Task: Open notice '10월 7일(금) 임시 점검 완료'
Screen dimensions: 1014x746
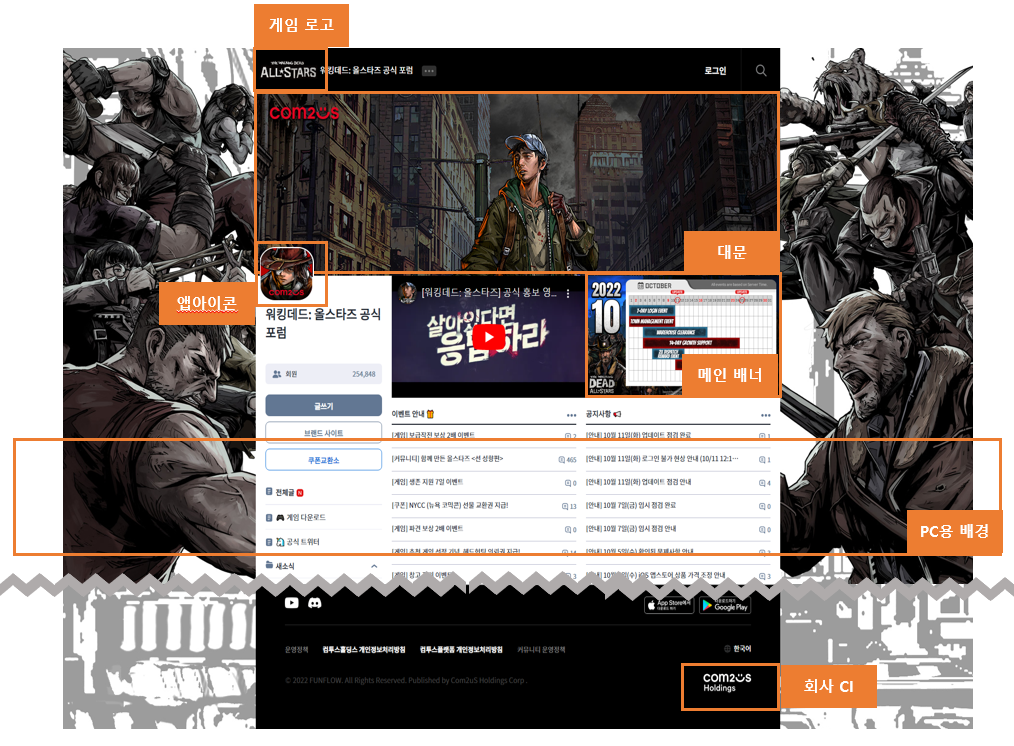Action: pos(631,505)
